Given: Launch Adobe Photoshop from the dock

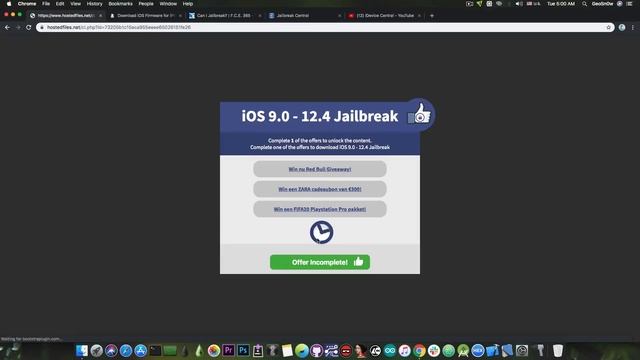Looking at the screenshot, I should coord(243,350).
